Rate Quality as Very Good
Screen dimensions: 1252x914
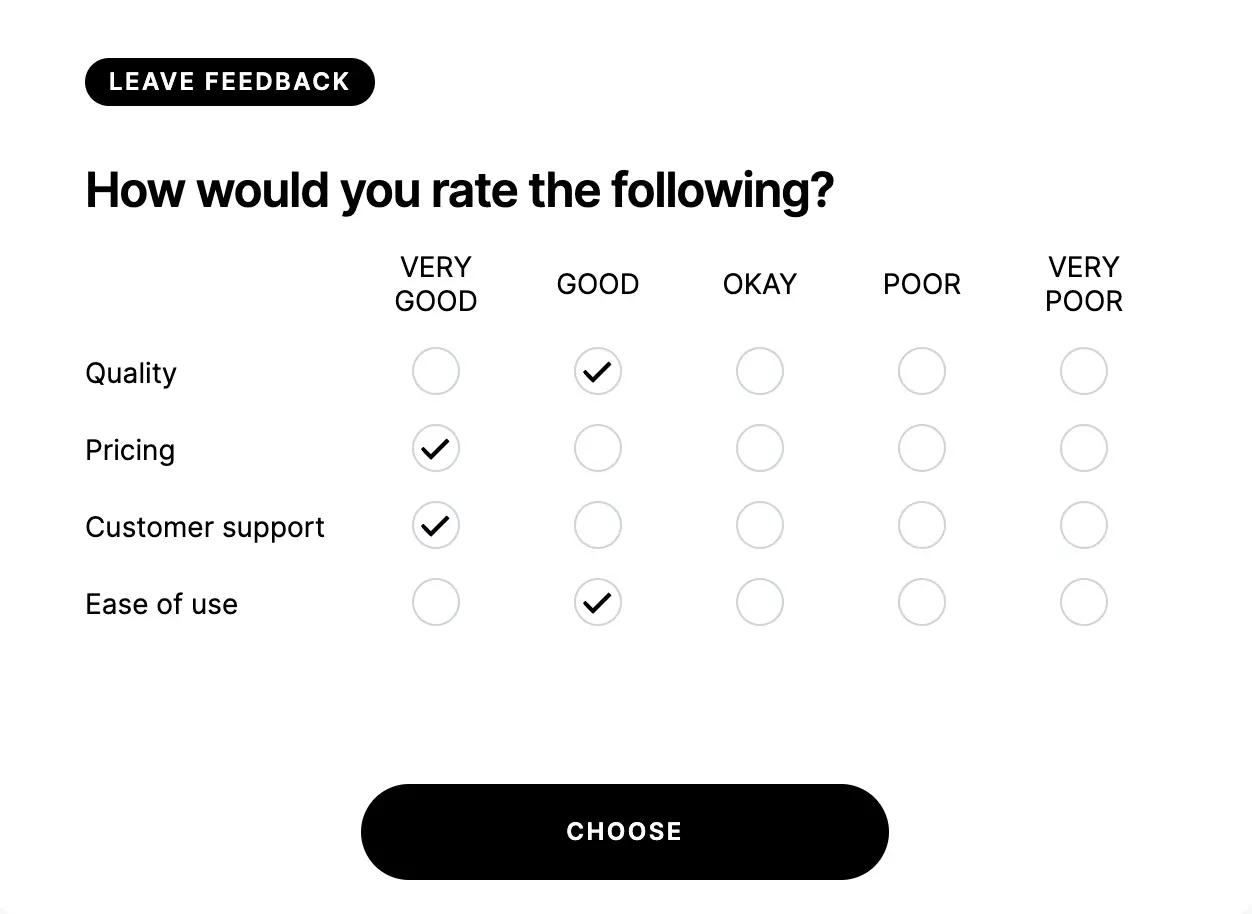436,371
